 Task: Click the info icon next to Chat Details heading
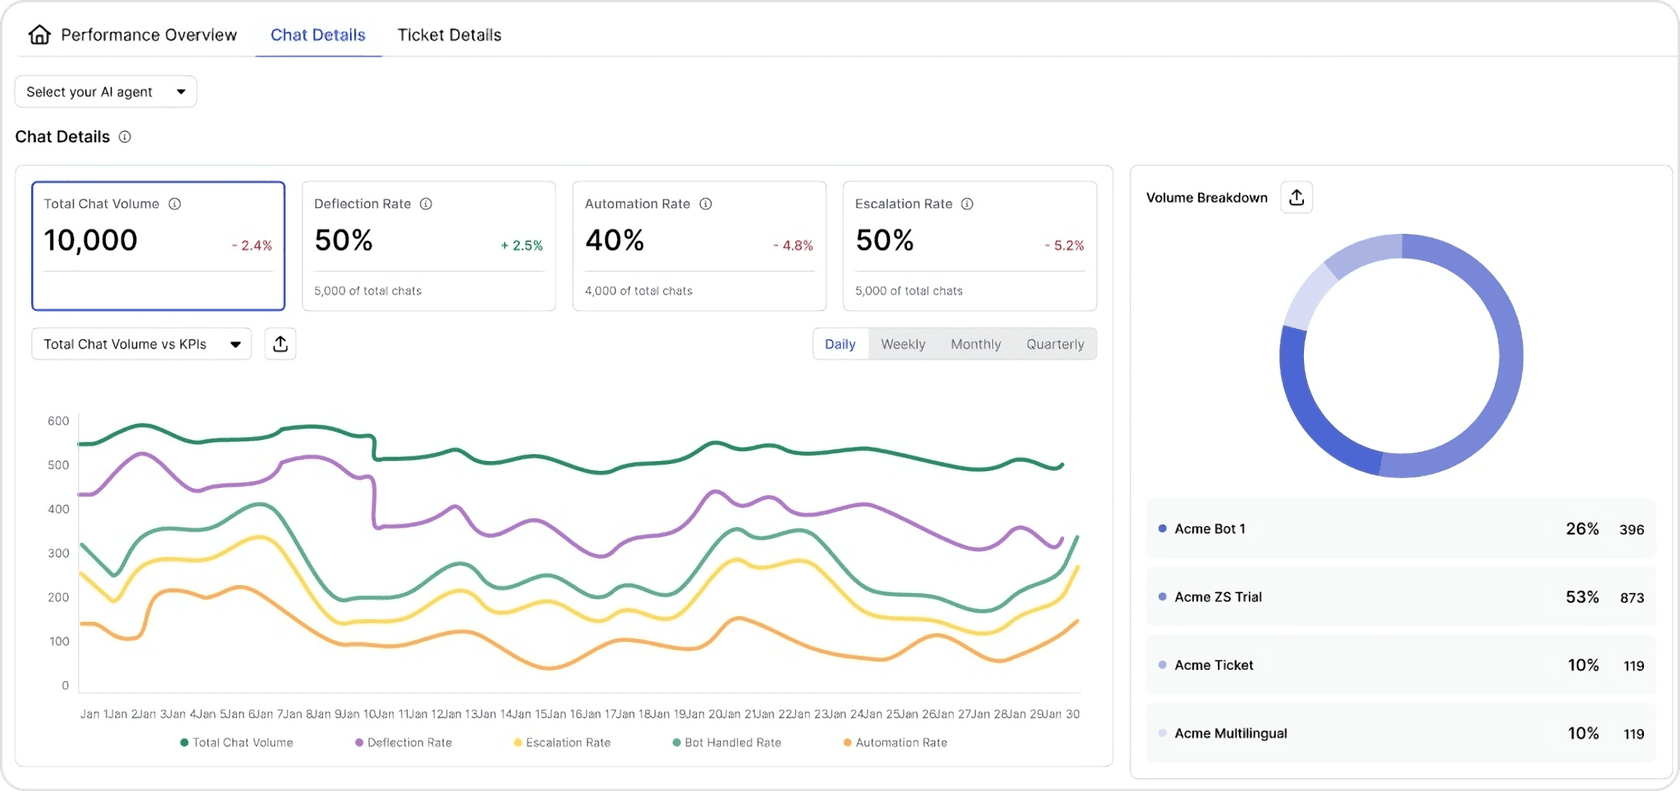coord(125,137)
